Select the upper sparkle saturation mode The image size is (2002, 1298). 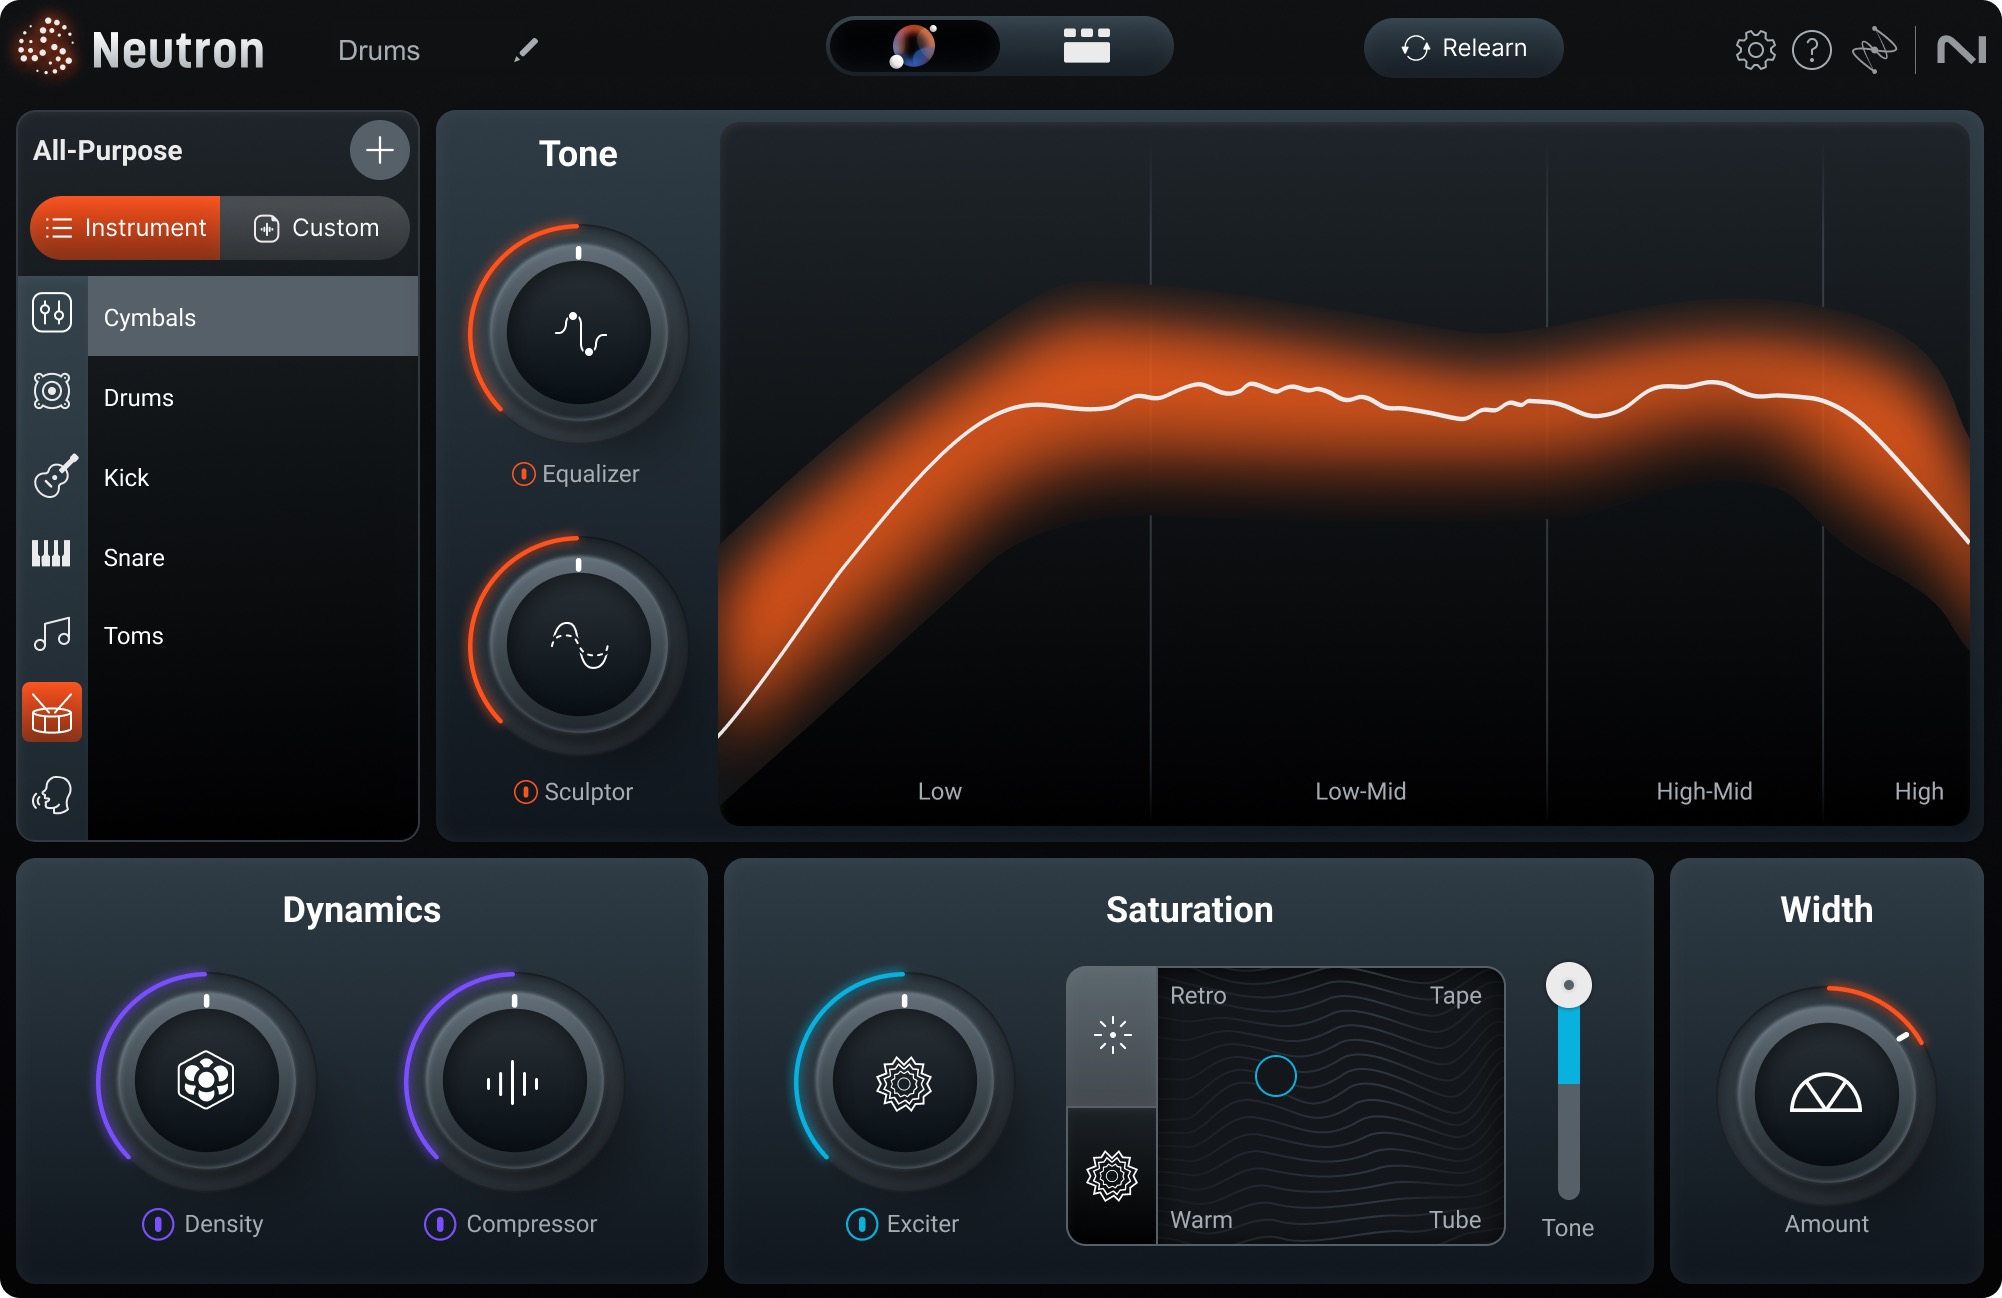click(1112, 1036)
